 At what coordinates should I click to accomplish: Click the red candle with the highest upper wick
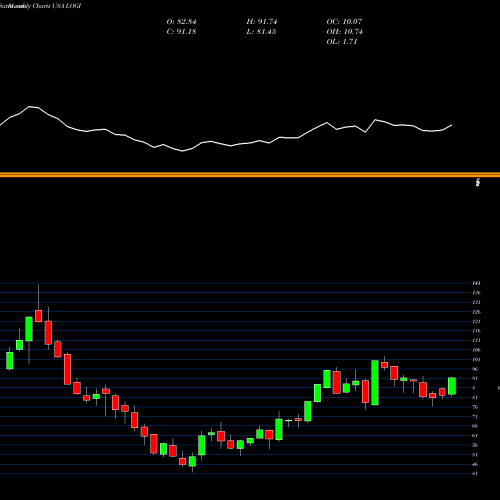tap(39, 316)
